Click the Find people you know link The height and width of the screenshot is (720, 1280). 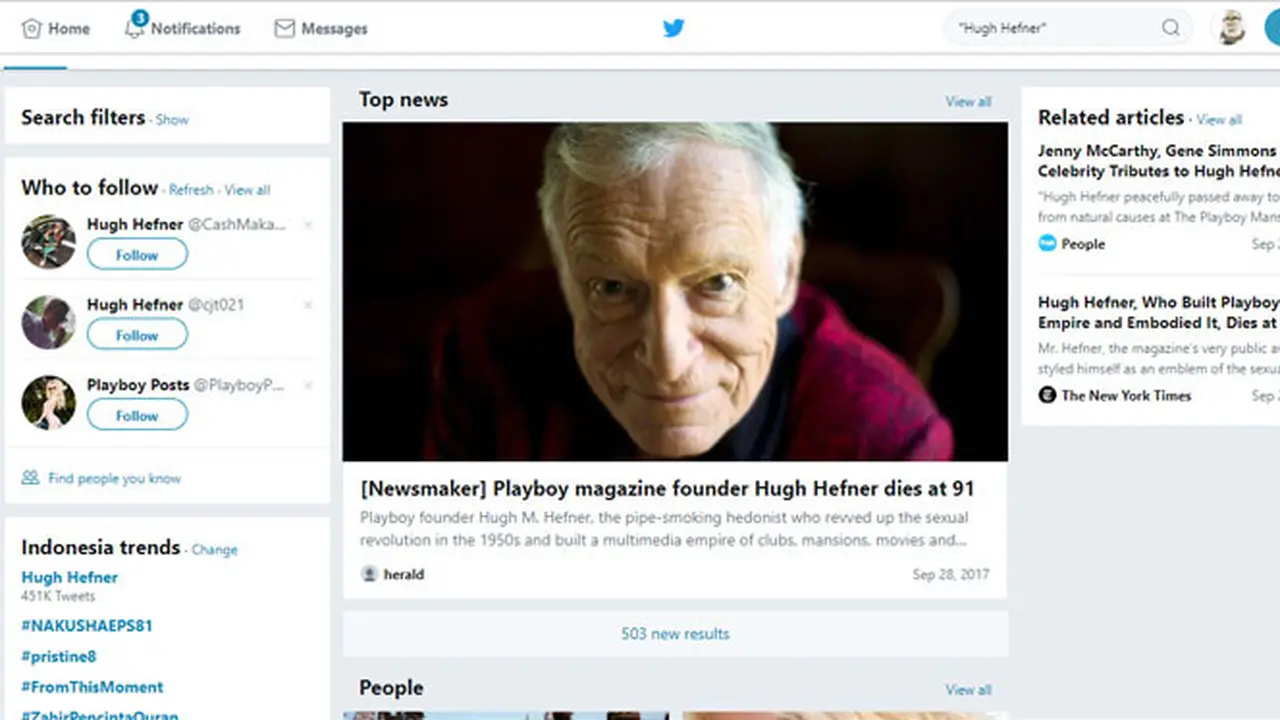(114, 479)
